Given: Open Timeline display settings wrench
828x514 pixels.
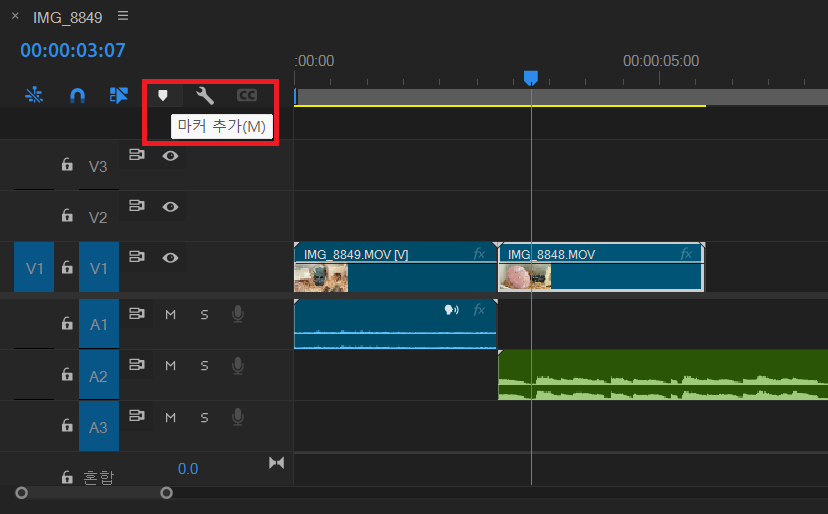Looking at the screenshot, I should click(205, 96).
